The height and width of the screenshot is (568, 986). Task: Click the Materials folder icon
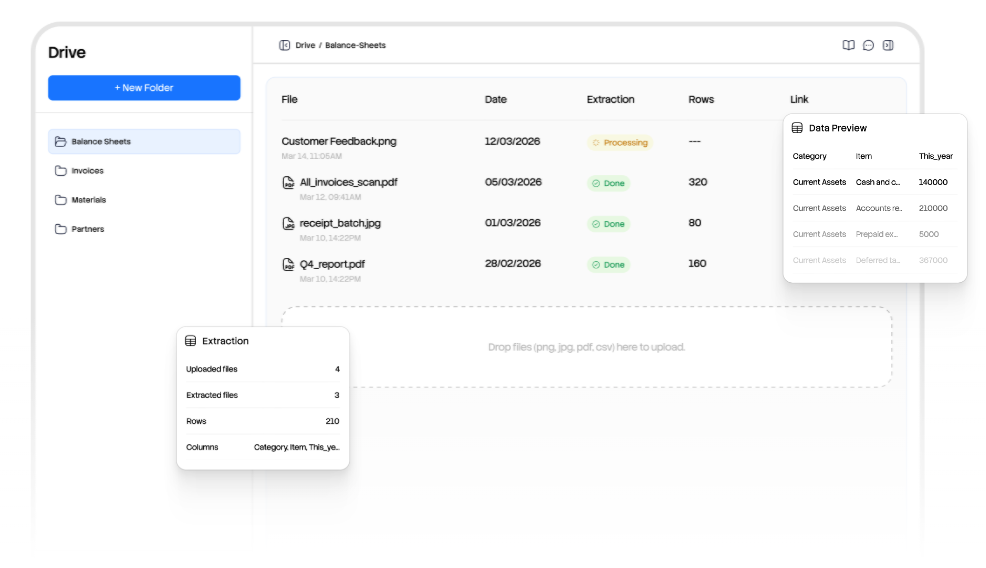(x=60, y=200)
